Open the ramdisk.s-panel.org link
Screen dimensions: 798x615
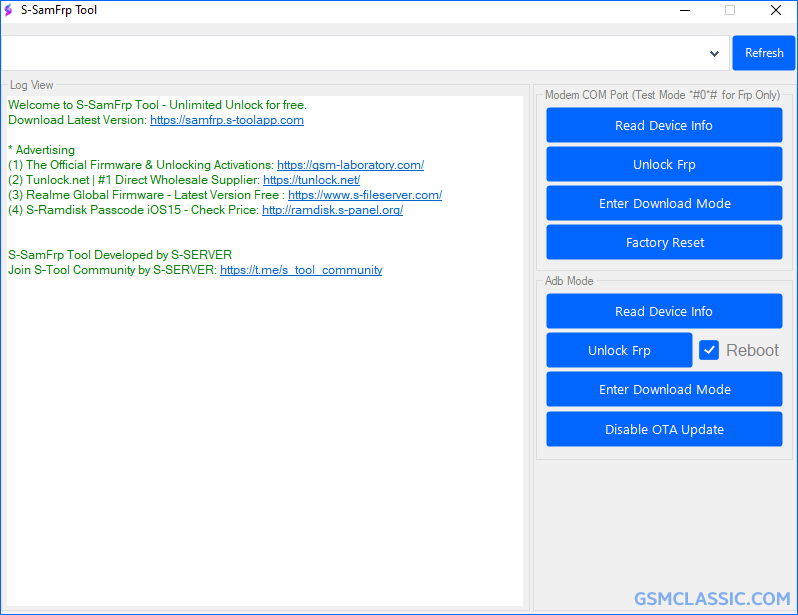(332, 210)
